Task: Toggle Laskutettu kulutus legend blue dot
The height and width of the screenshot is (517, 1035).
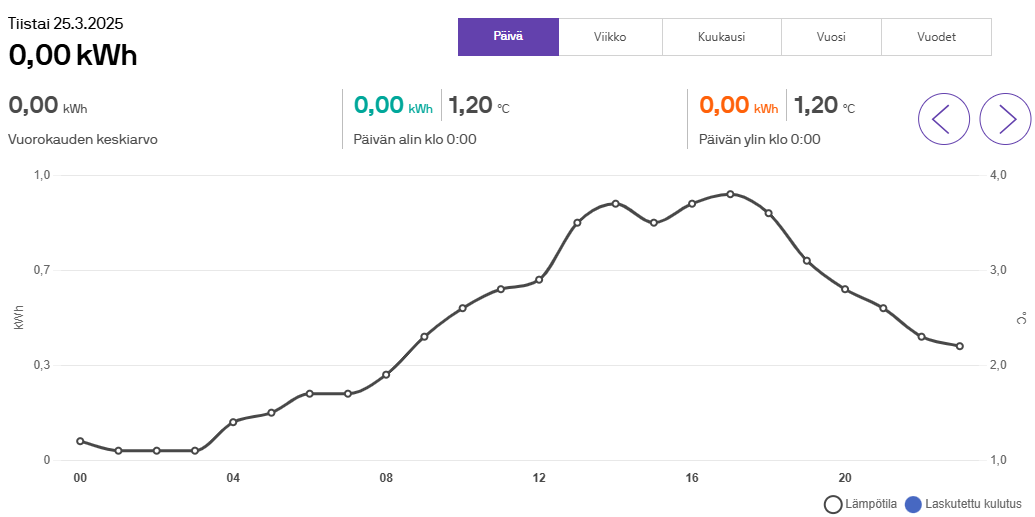Action: click(912, 505)
